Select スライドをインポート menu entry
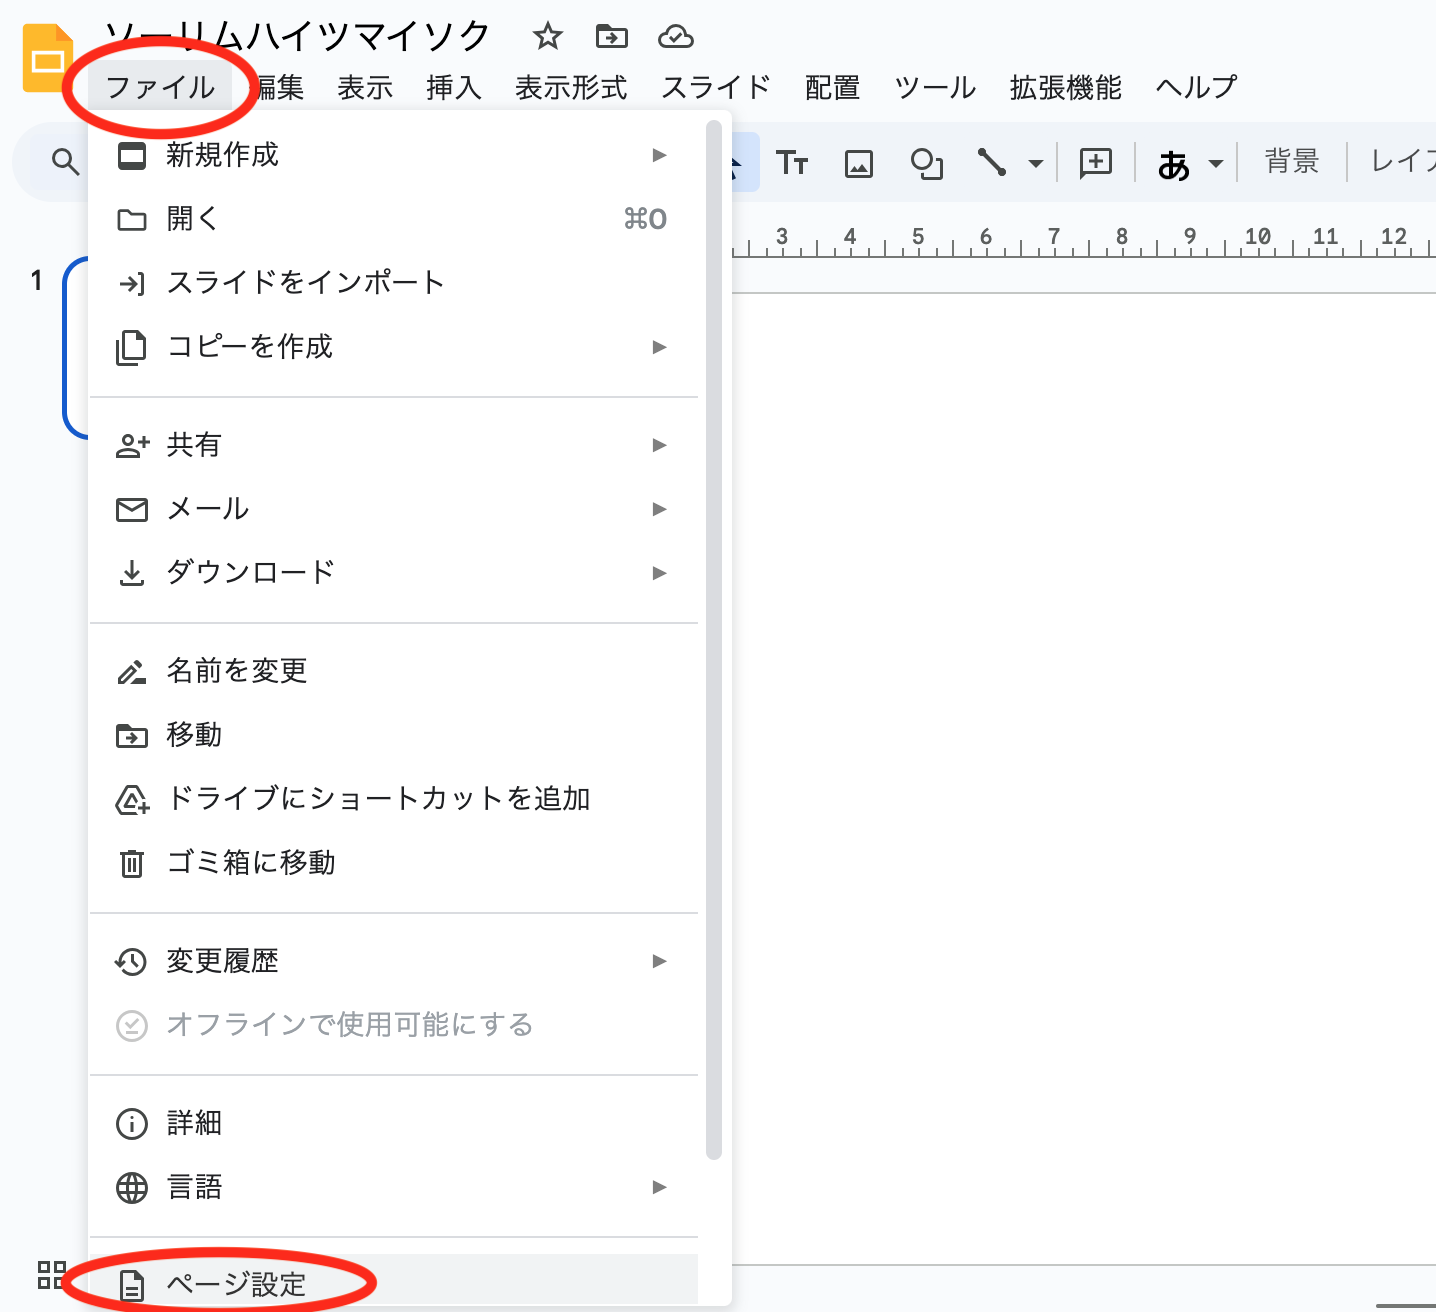 [x=305, y=282]
